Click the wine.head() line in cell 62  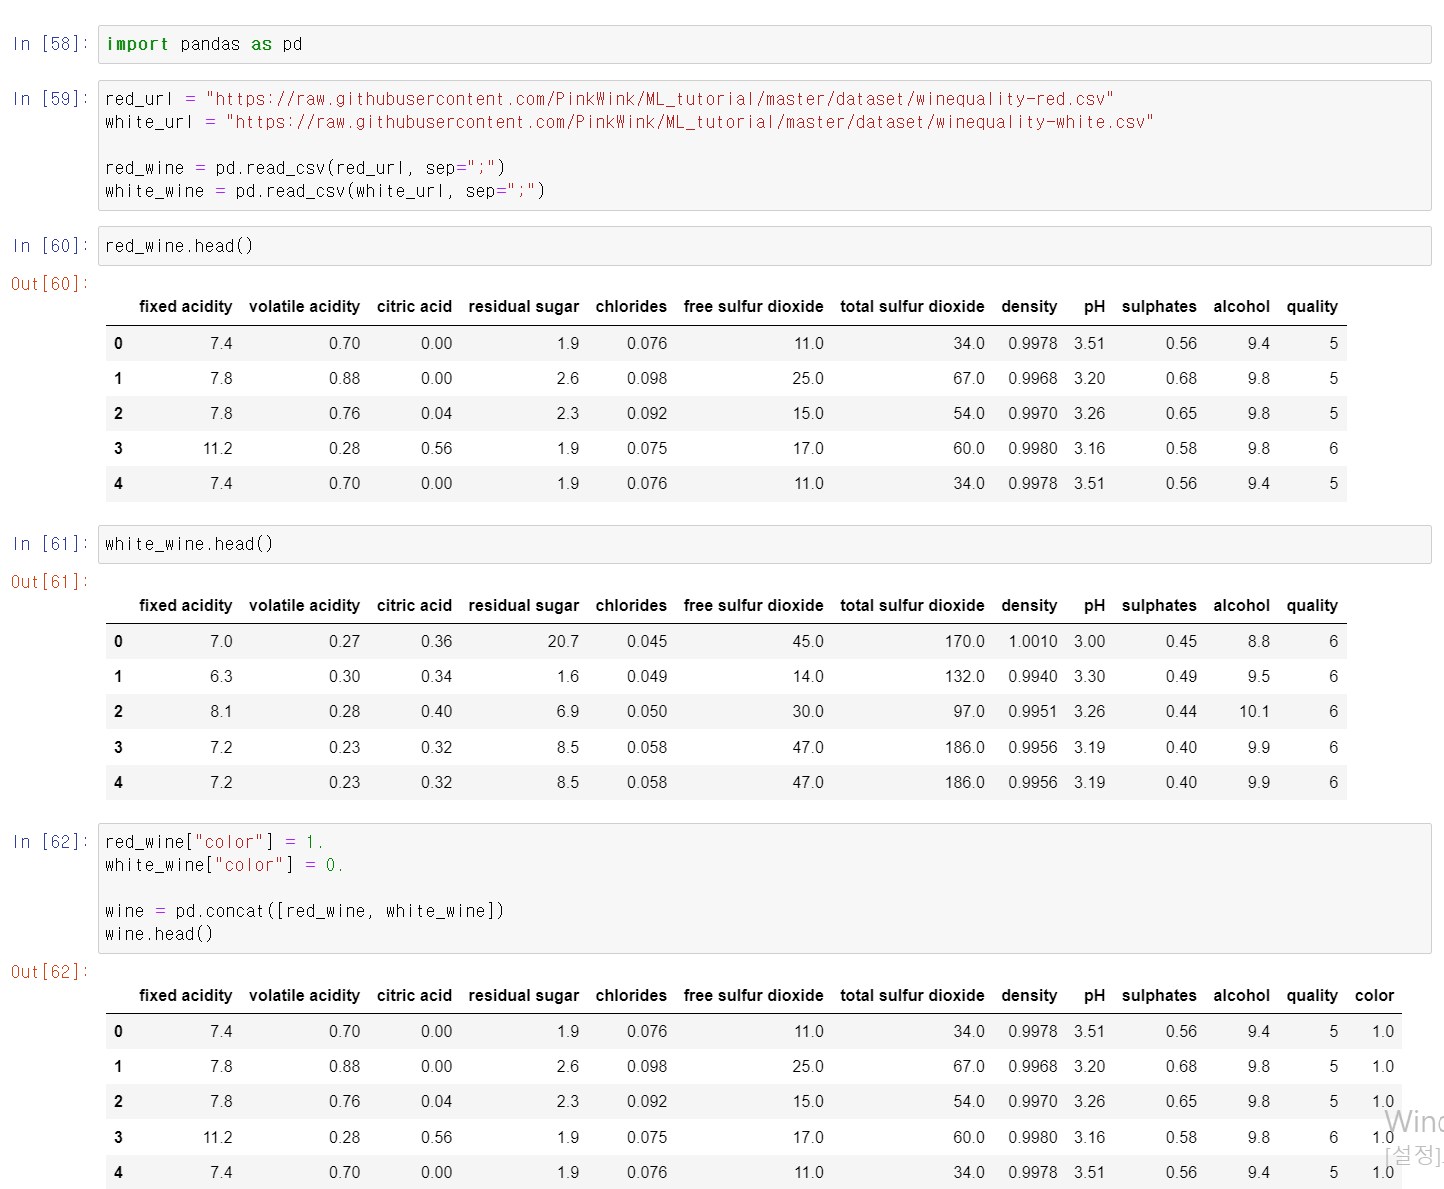tap(159, 934)
